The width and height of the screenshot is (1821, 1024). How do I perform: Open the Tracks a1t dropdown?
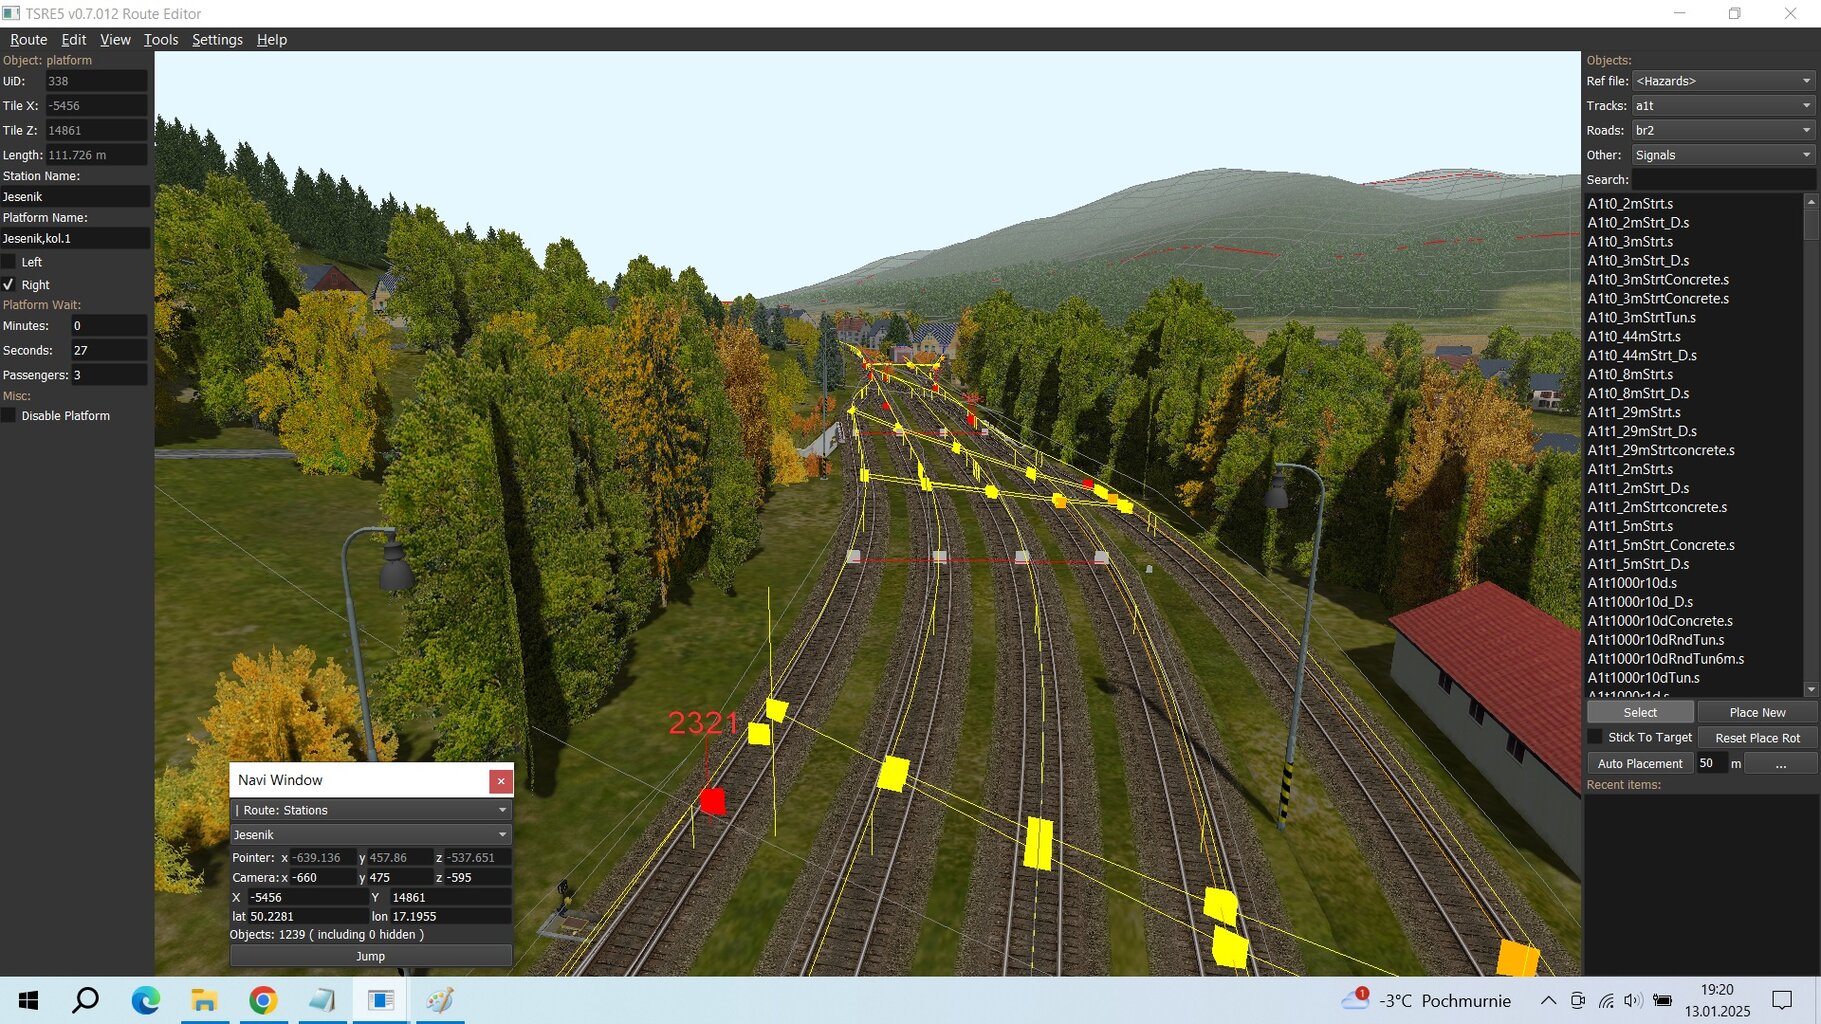click(x=1723, y=106)
